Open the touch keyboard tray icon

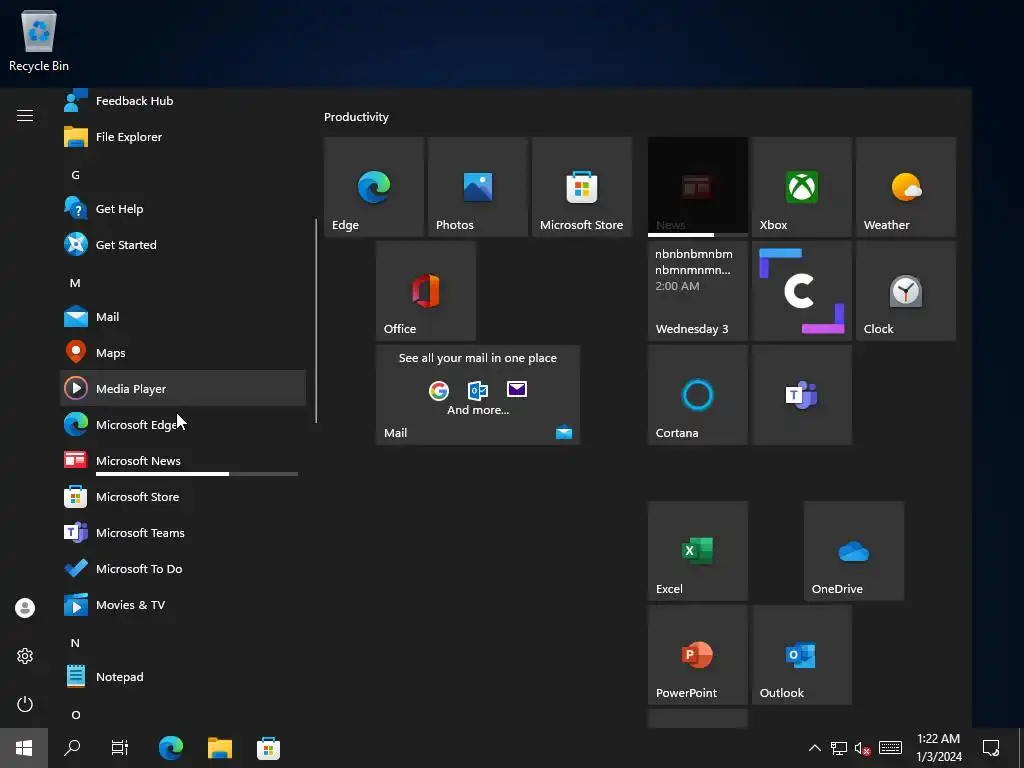pyautogui.click(x=890, y=748)
